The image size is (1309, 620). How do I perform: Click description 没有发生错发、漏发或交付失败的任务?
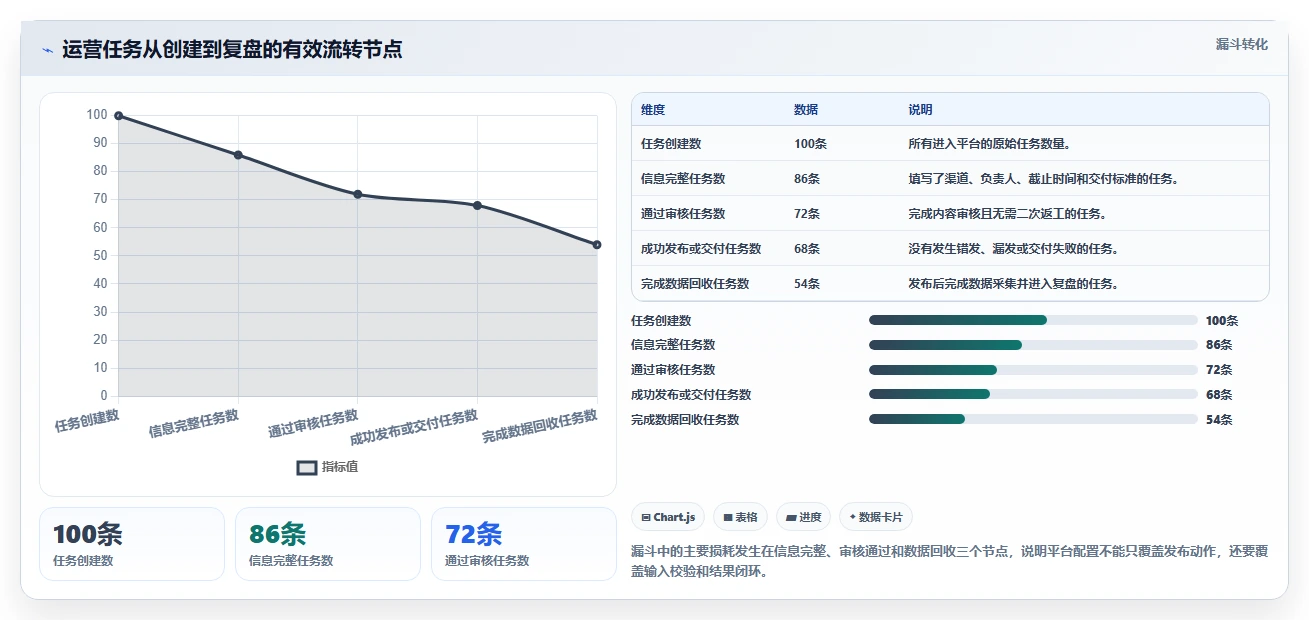1013,249
